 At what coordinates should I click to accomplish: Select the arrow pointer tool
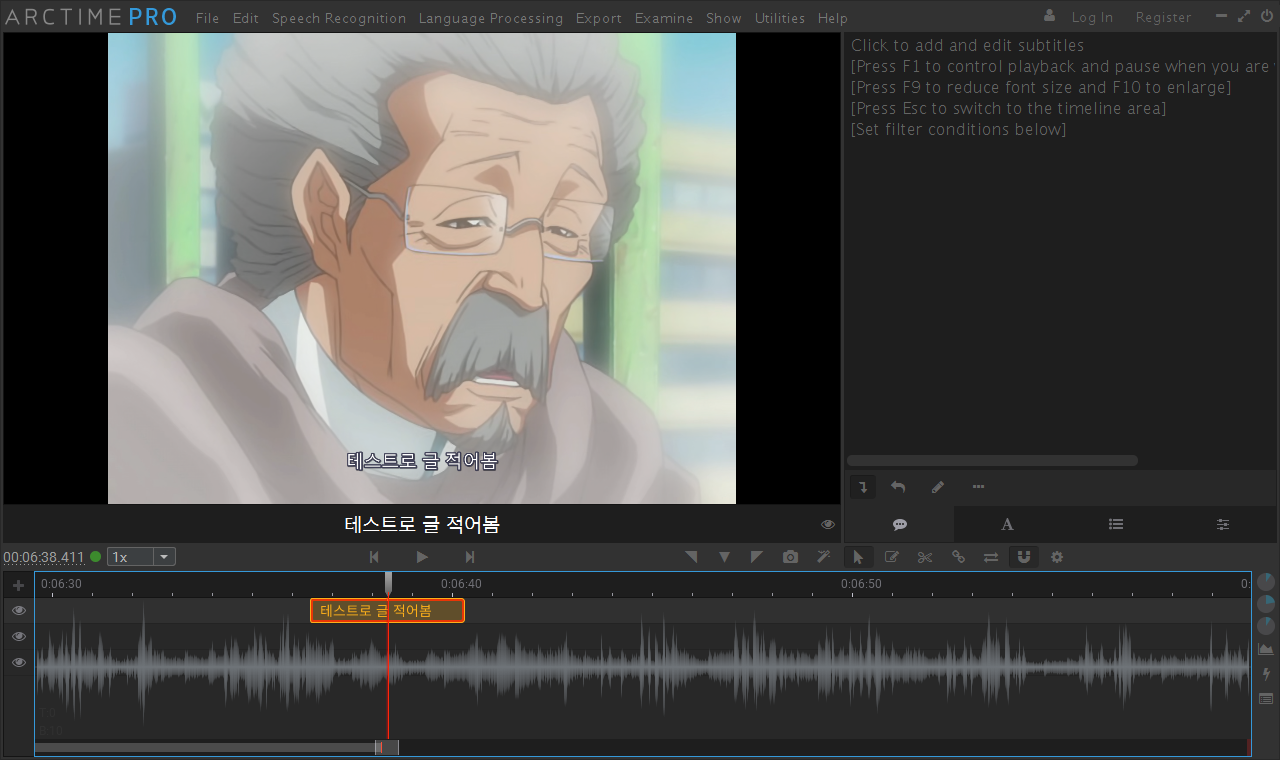[x=858, y=557]
